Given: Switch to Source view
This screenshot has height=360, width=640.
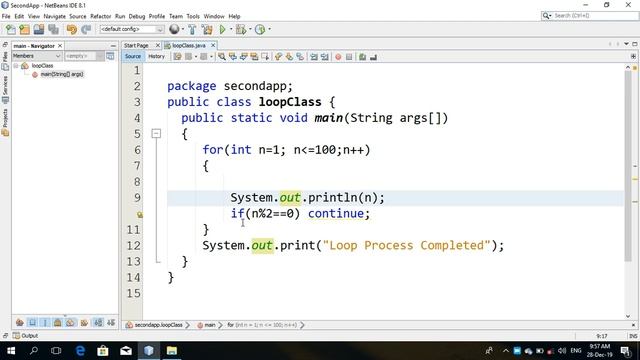Looking at the screenshot, I should [x=133, y=56].
